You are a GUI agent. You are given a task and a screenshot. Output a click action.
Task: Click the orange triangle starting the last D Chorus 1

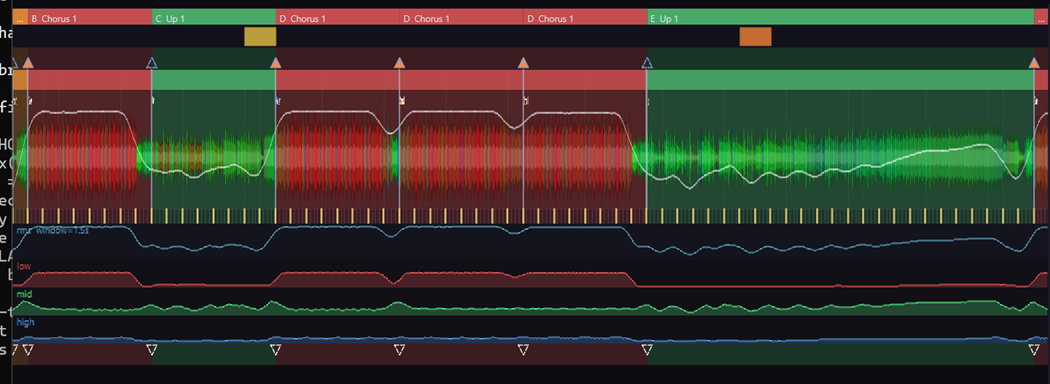523,63
